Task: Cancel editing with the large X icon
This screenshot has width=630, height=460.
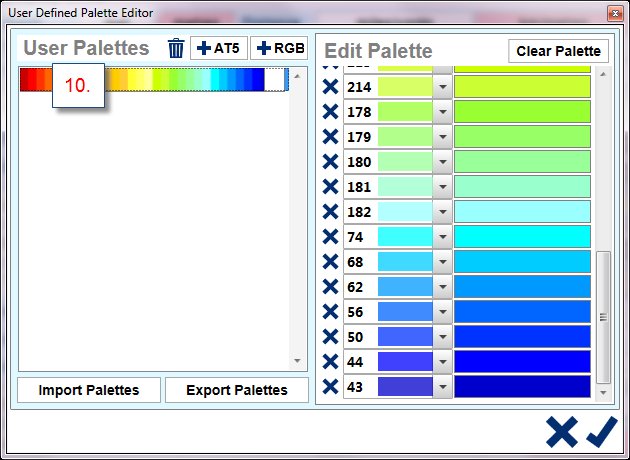Action: [562, 432]
